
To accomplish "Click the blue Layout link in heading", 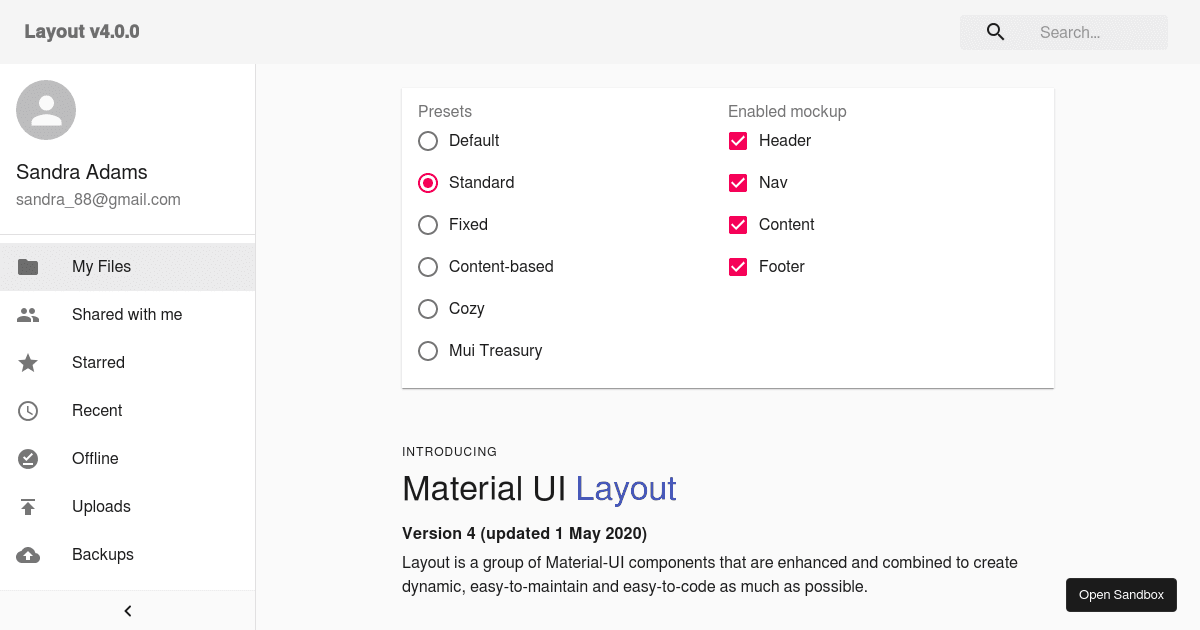I will point(626,489).
